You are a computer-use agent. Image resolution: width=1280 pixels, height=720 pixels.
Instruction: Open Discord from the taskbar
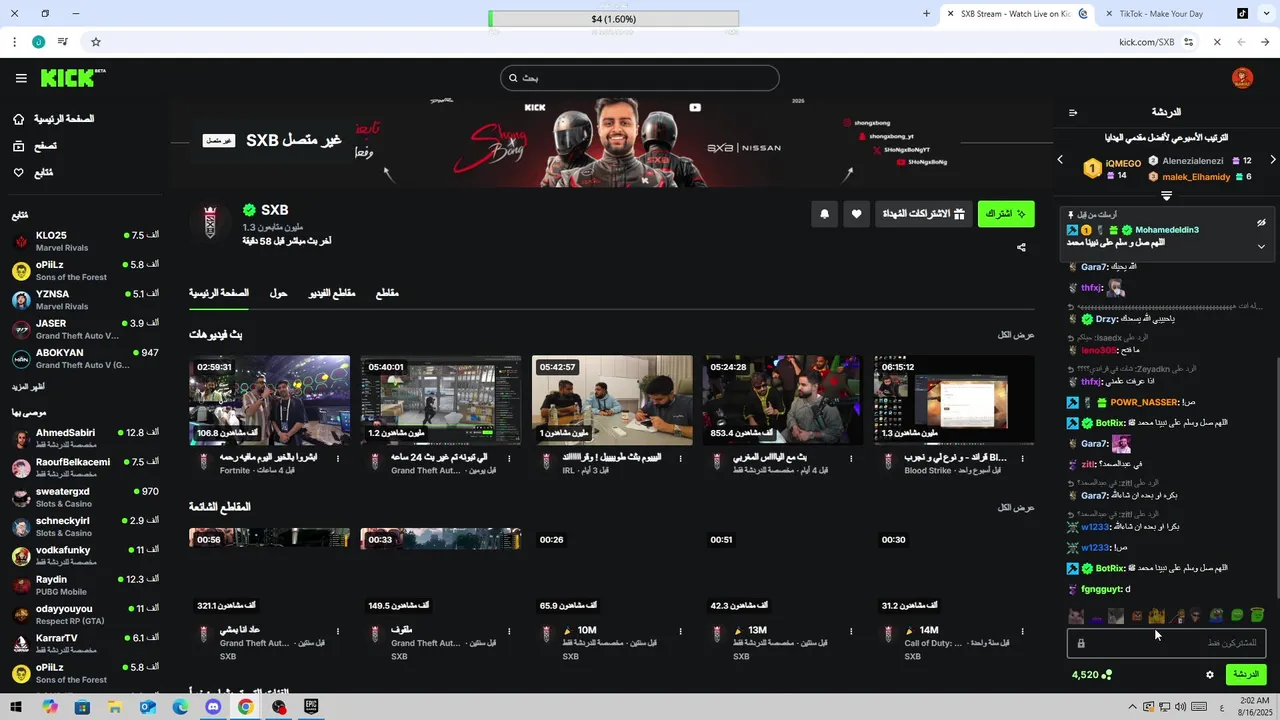(213, 707)
